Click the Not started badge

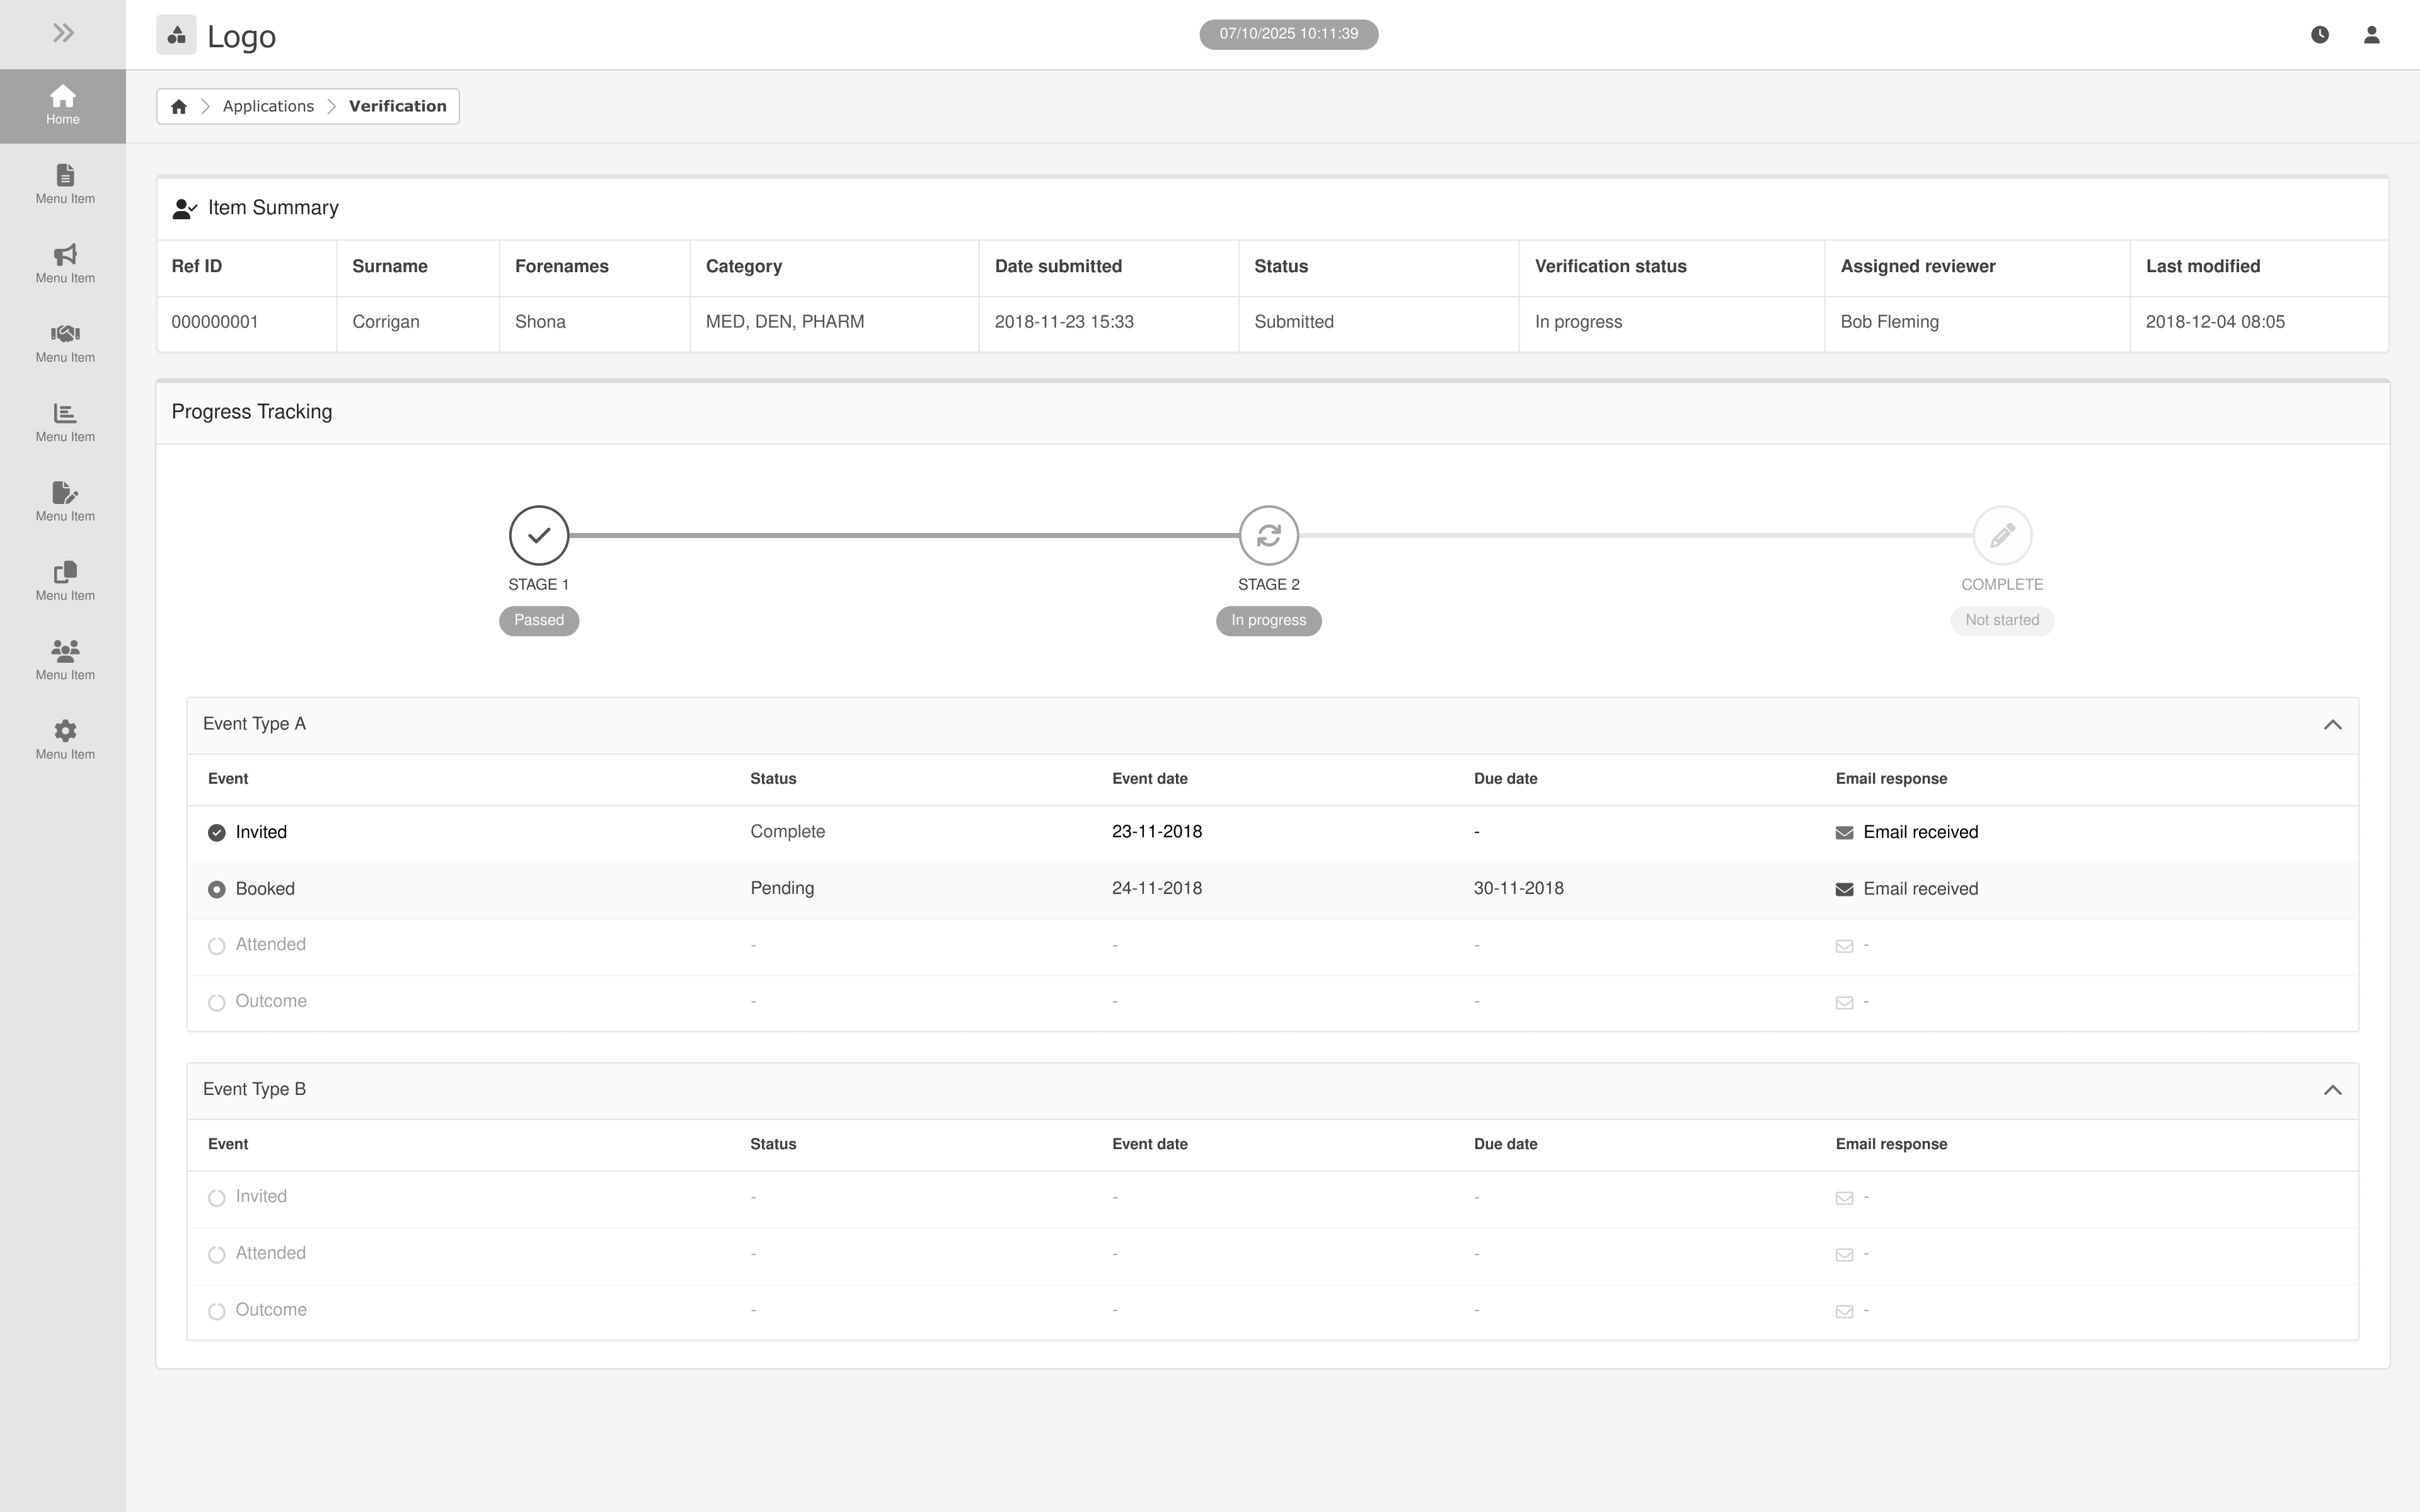pos(2002,620)
